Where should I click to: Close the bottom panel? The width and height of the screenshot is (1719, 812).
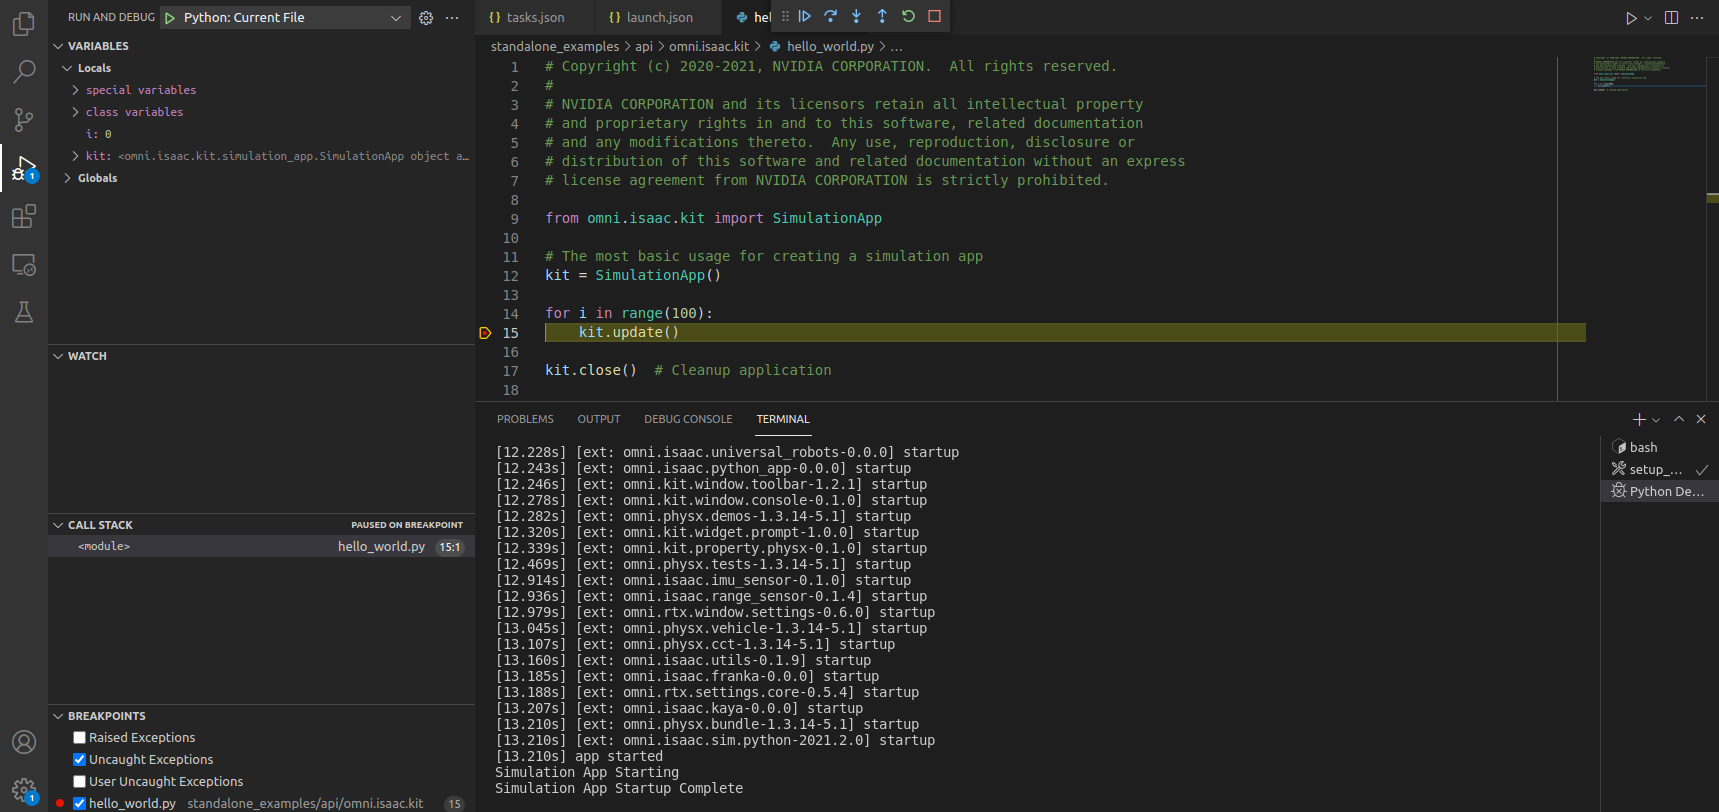point(1701,419)
